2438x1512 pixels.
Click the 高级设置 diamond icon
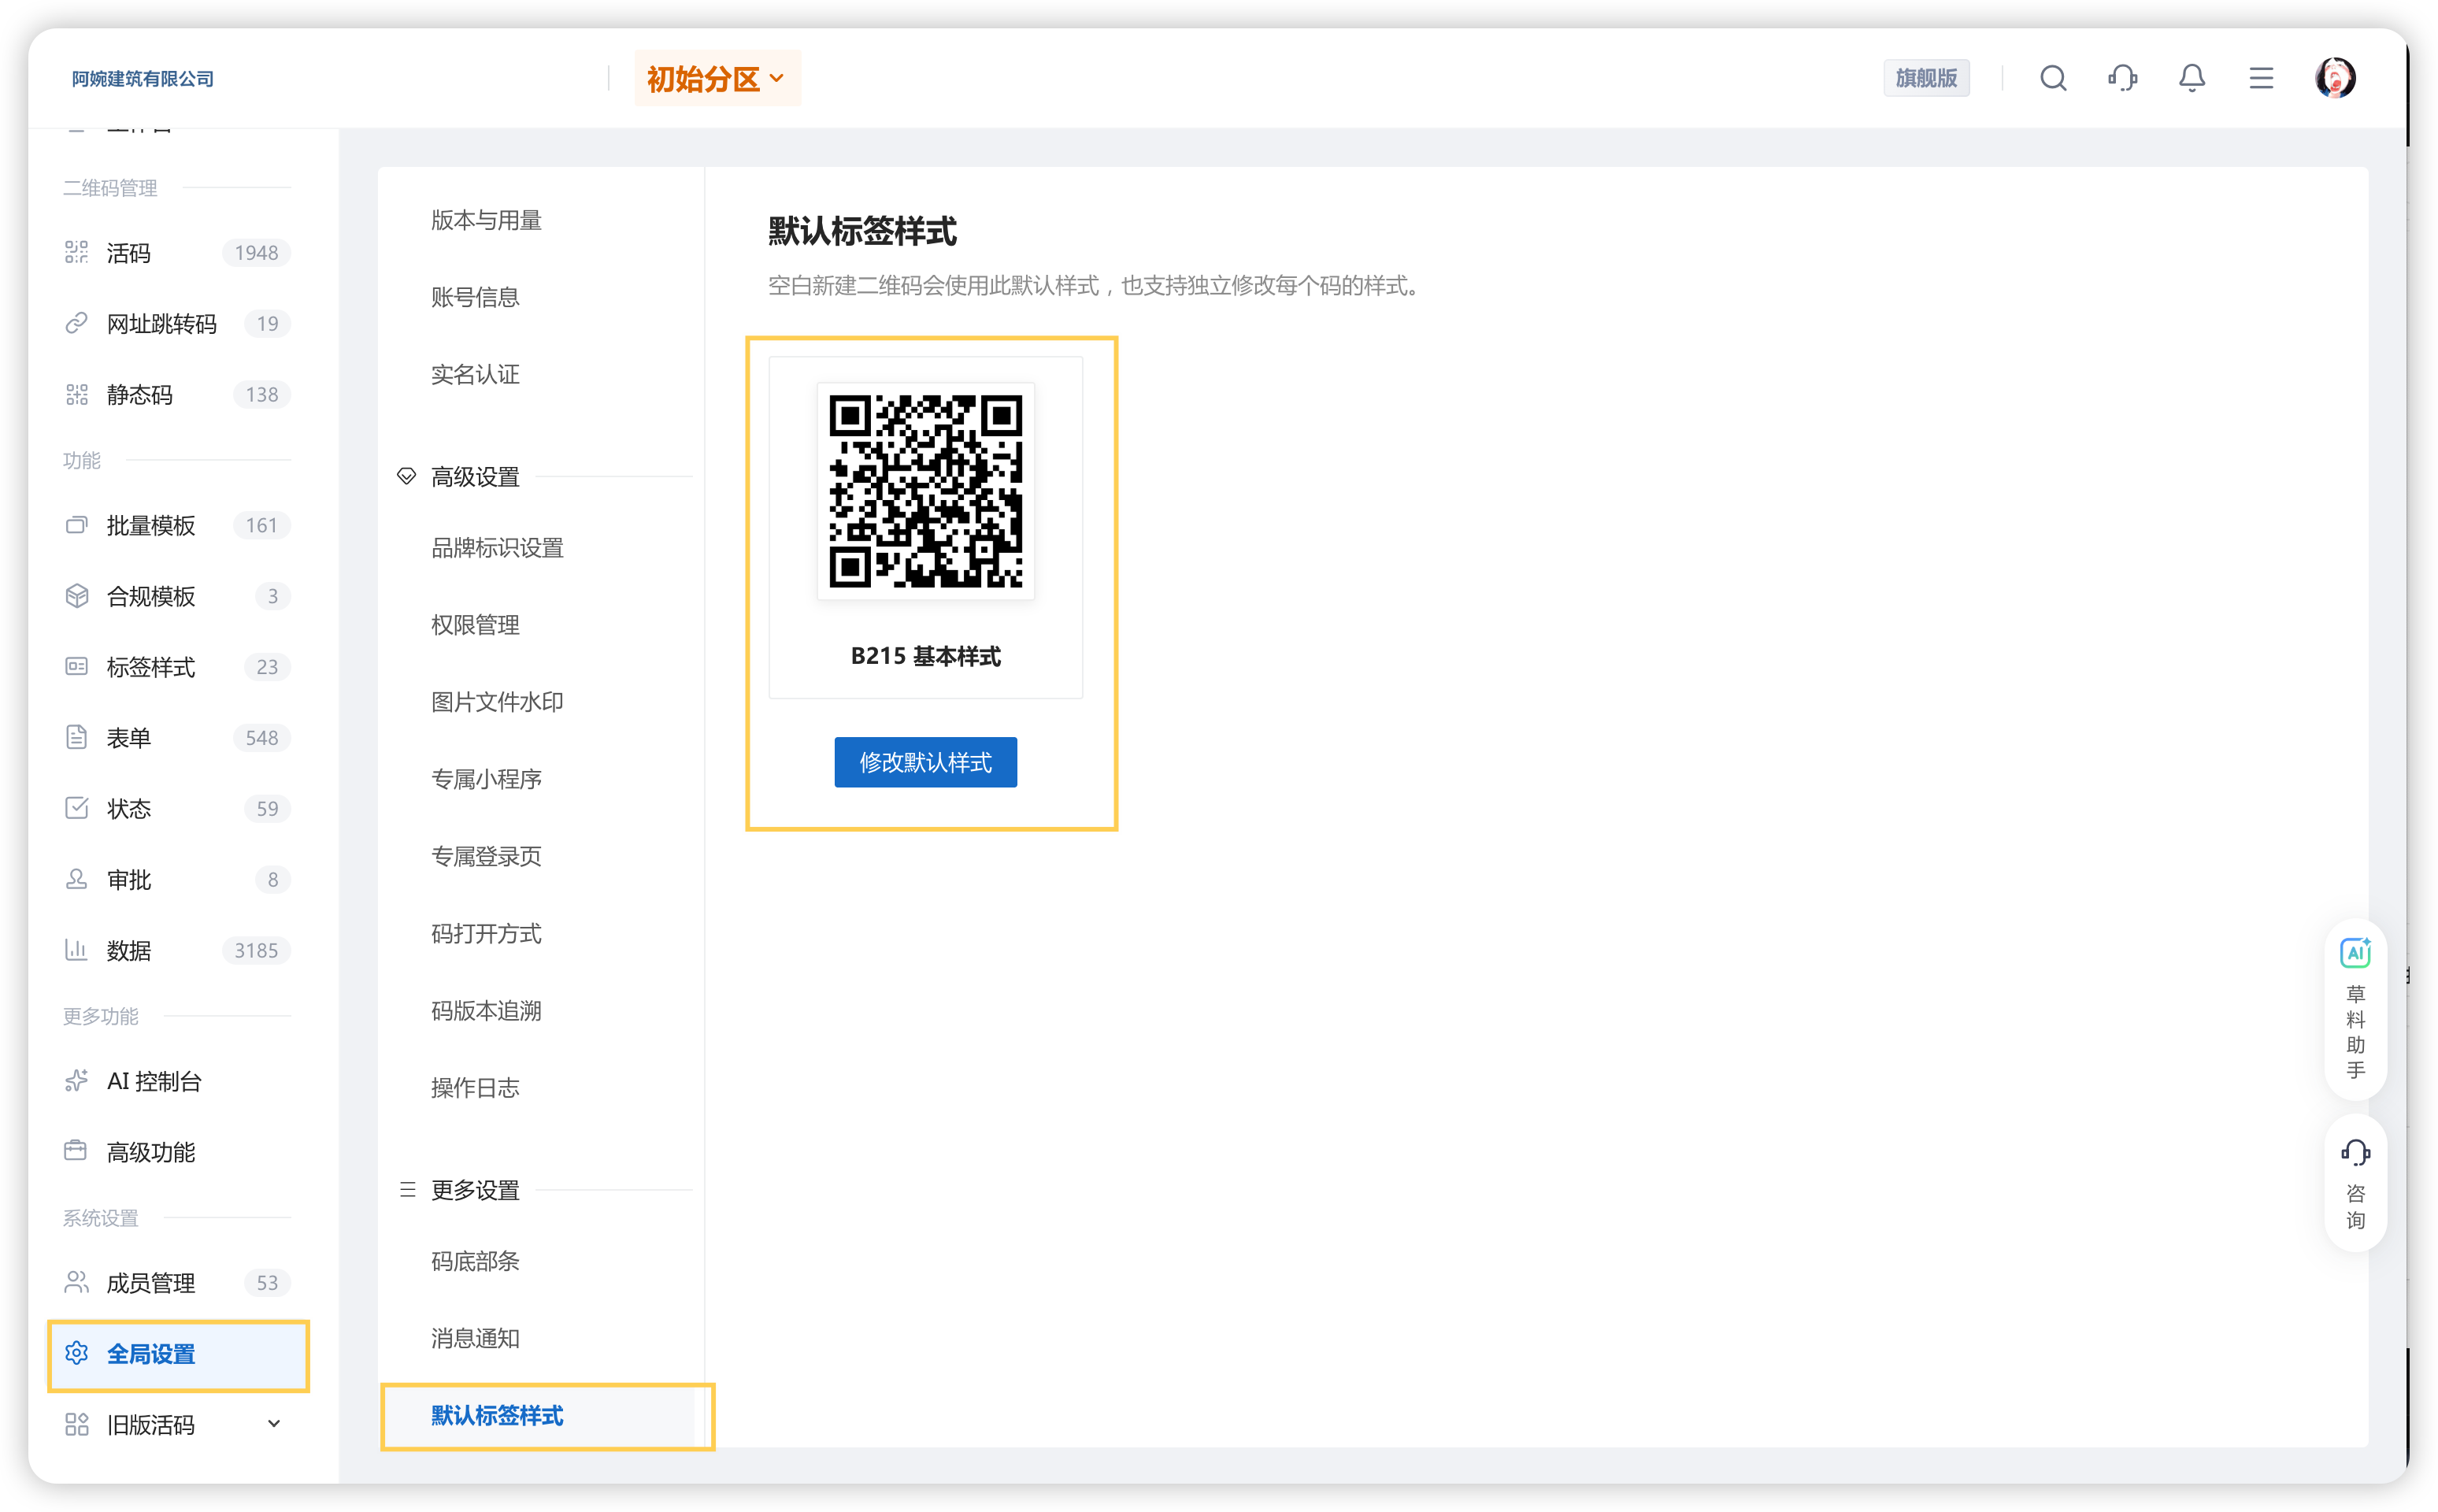[x=406, y=476]
